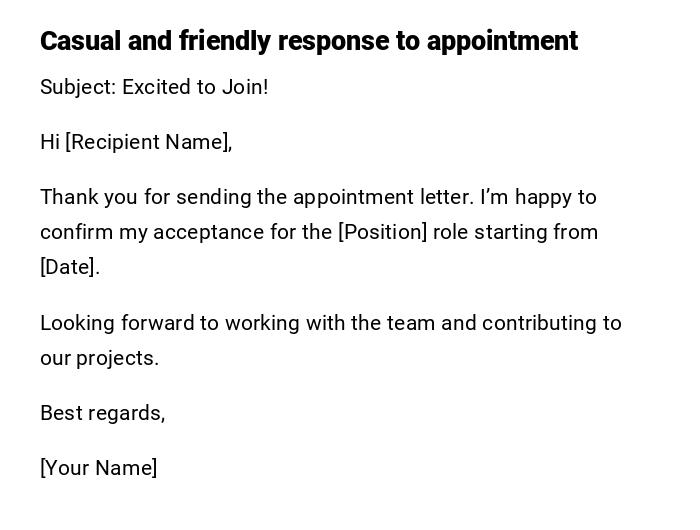This screenshot has width=700, height=530.
Task: Click the heading 'Casual and friendly response to appointment'
Action: 308,41
